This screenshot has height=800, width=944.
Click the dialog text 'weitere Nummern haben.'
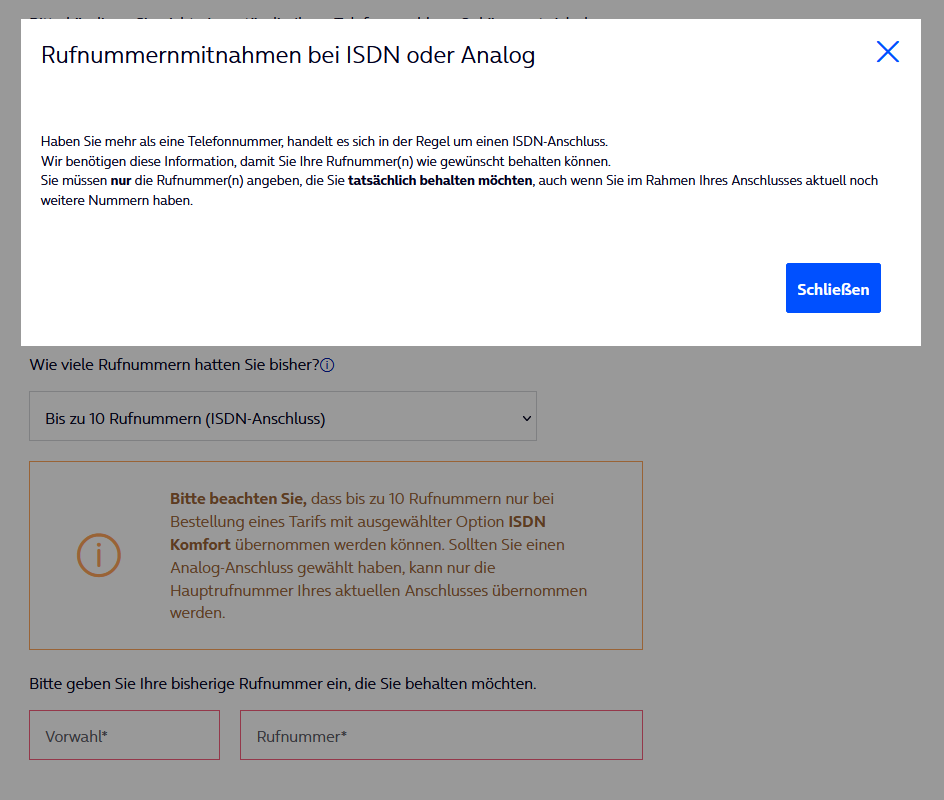pyautogui.click(x=116, y=200)
